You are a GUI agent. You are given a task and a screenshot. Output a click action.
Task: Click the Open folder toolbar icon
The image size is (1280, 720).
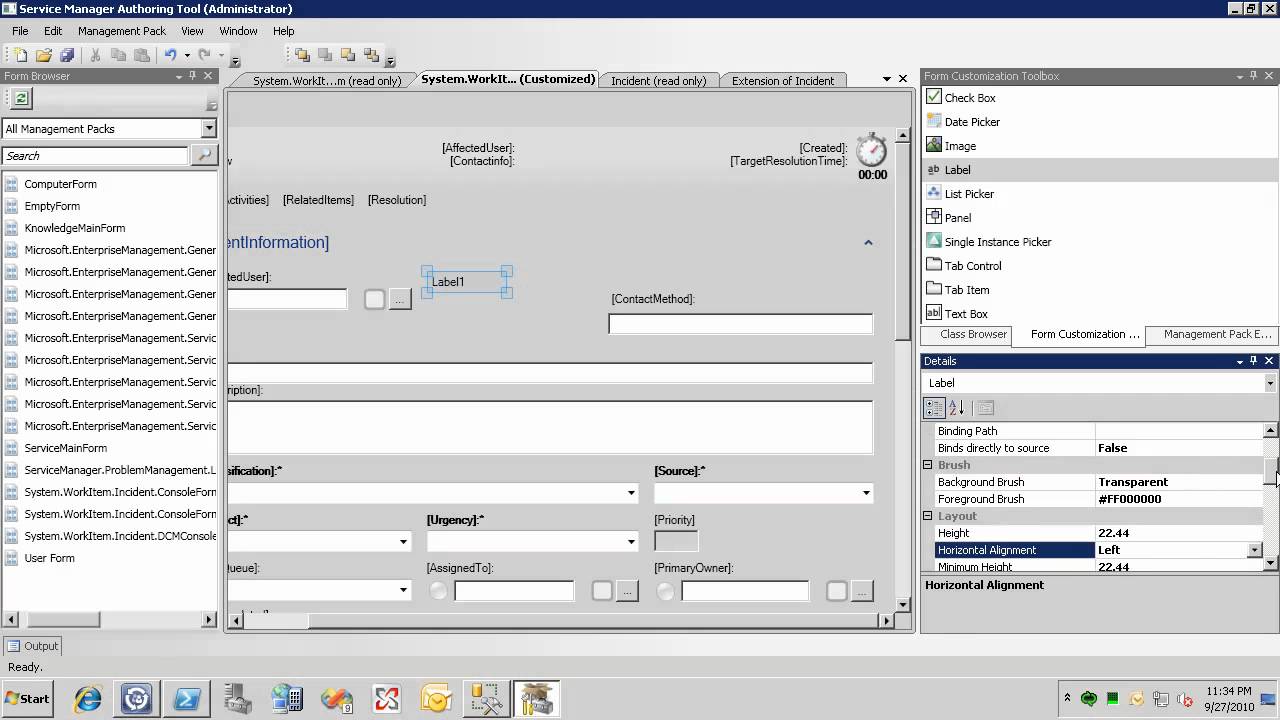pos(44,56)
